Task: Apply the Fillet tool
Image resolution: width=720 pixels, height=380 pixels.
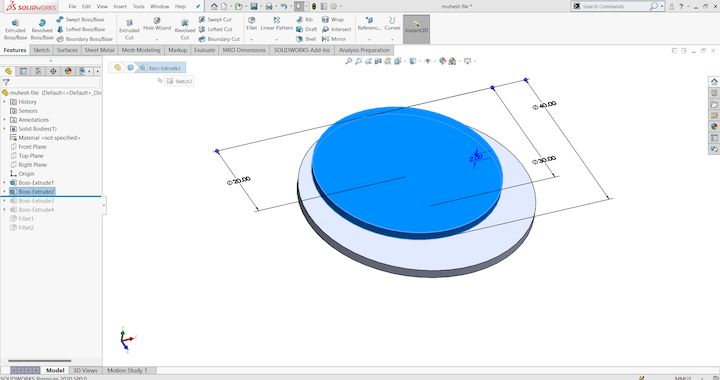Action: (x=251, y=24)
